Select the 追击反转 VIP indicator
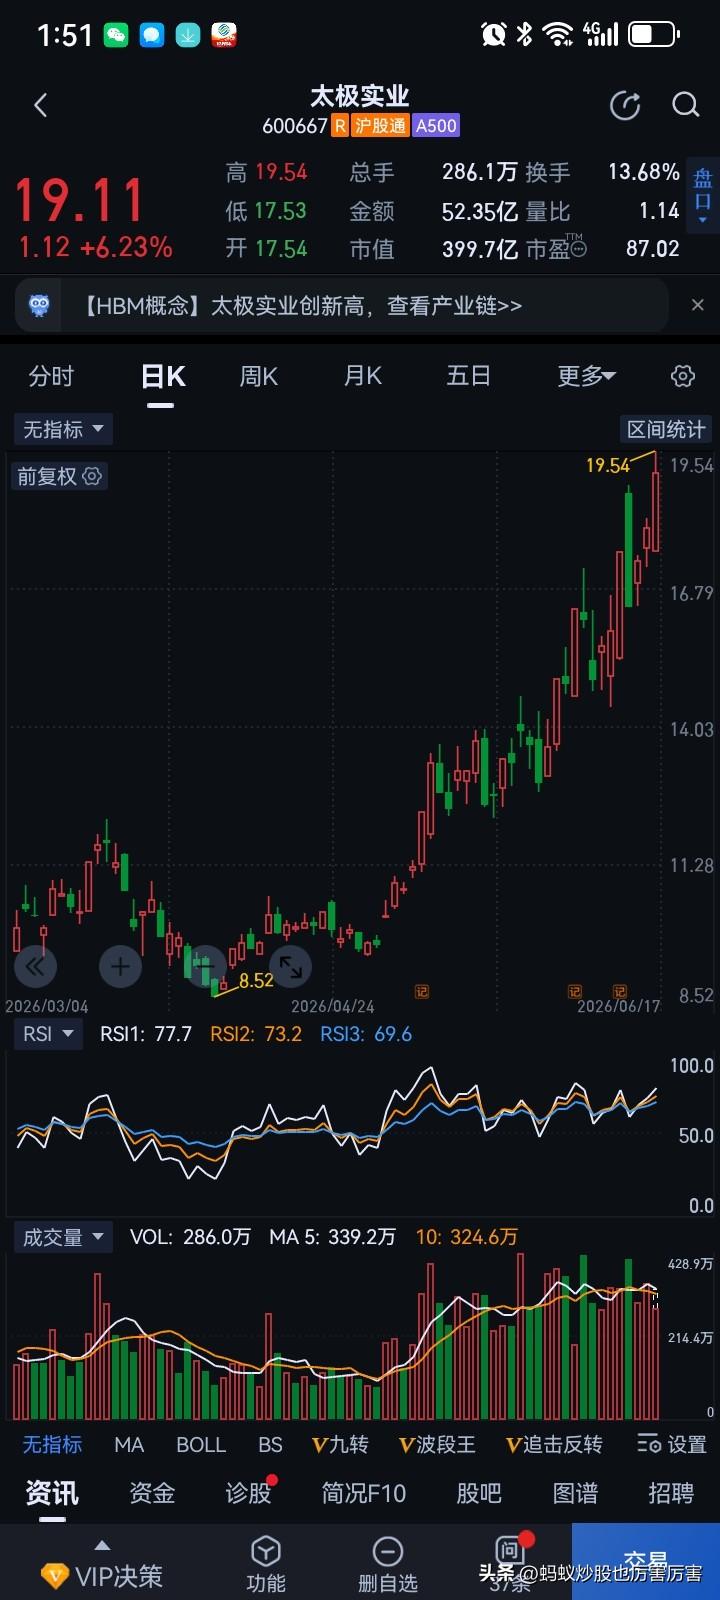This screenshot has height=1600, width=720. click(554, 1444)
